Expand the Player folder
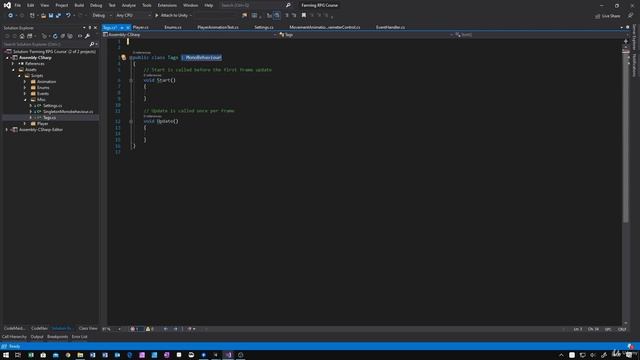 pyautogui.click(x=25, y=123)
